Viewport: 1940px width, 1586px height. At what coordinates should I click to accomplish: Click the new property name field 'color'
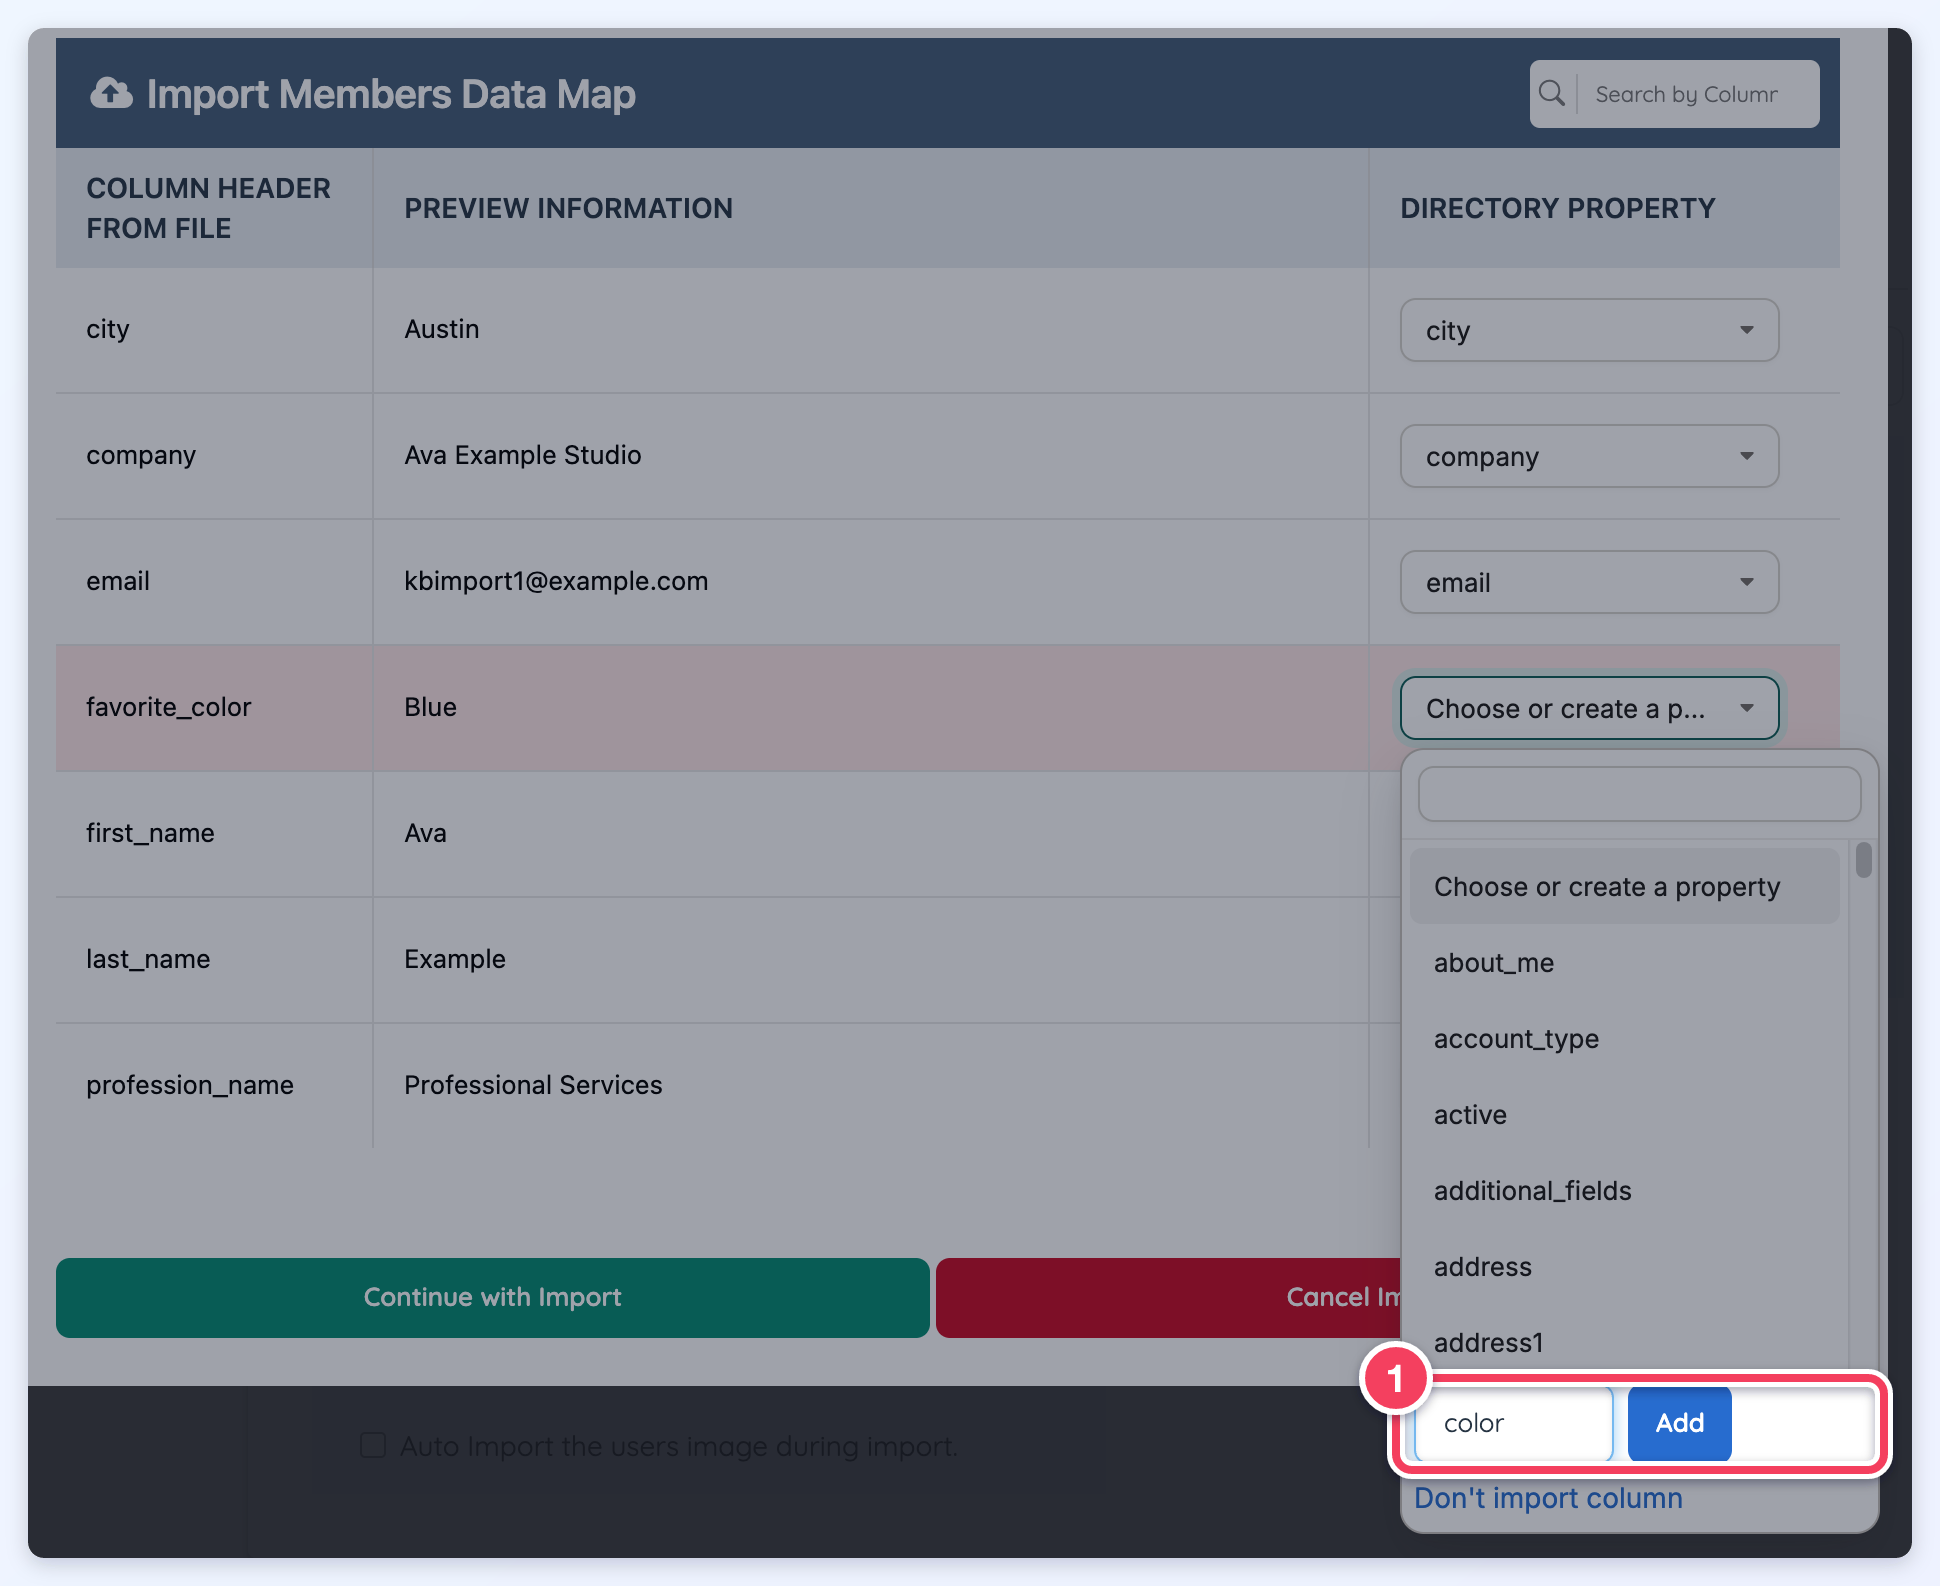(1514, 1423)
